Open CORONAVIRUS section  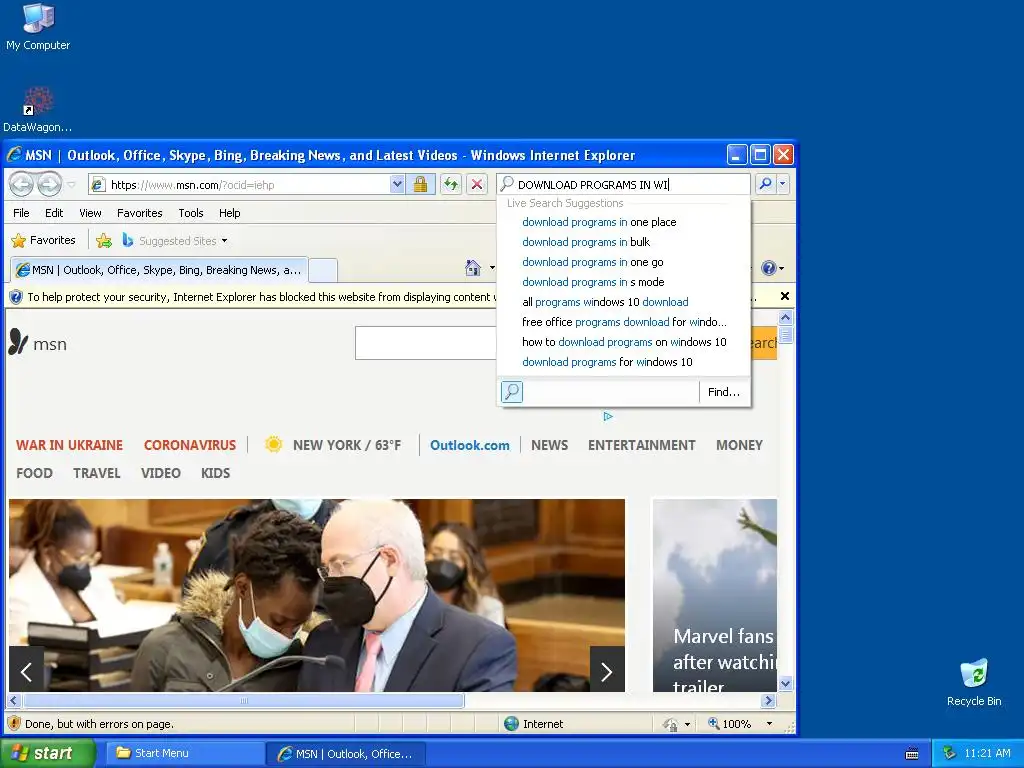[x=189, y=445]
